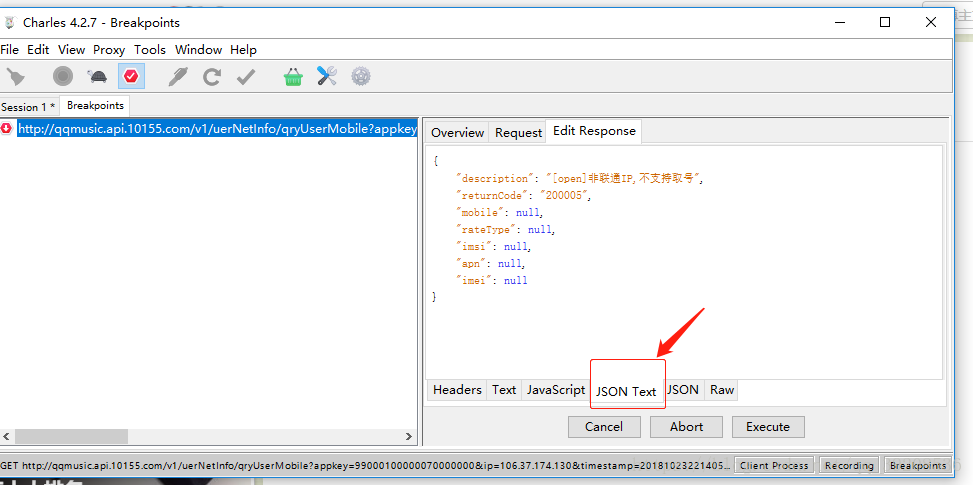Click Client Process status bar button
This screenshot has width=973, height=485.
click(774, 465)
